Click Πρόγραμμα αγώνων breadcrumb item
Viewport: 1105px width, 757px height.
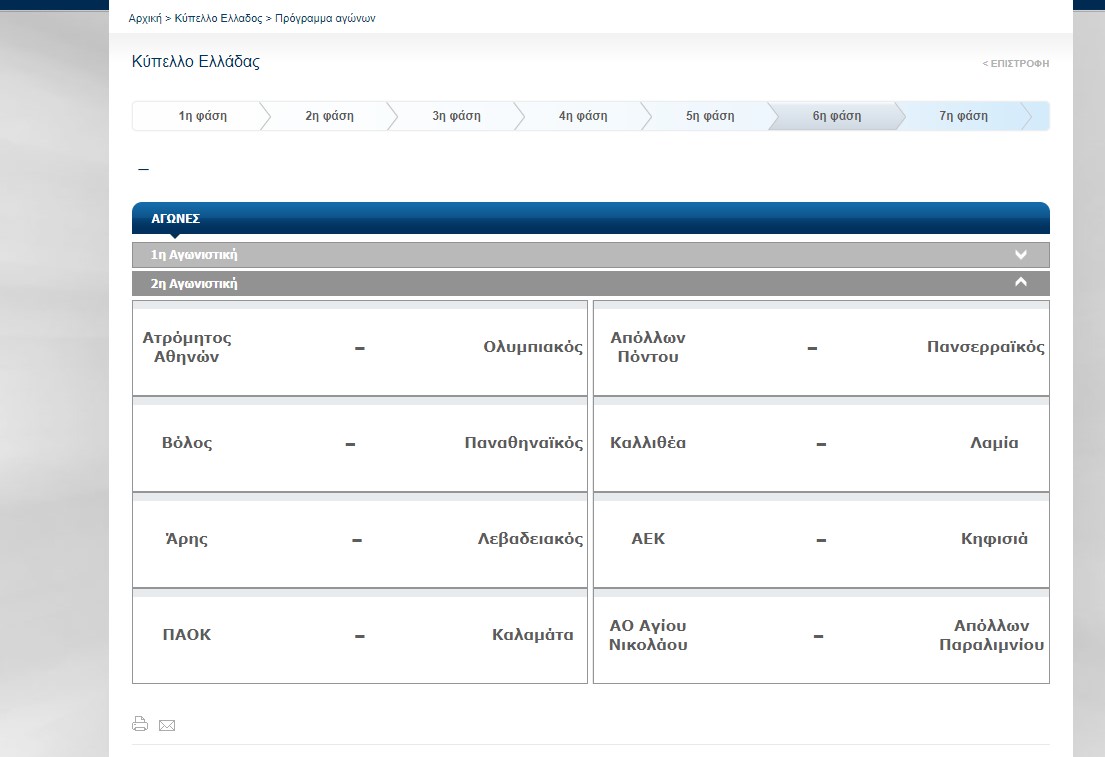325,18
